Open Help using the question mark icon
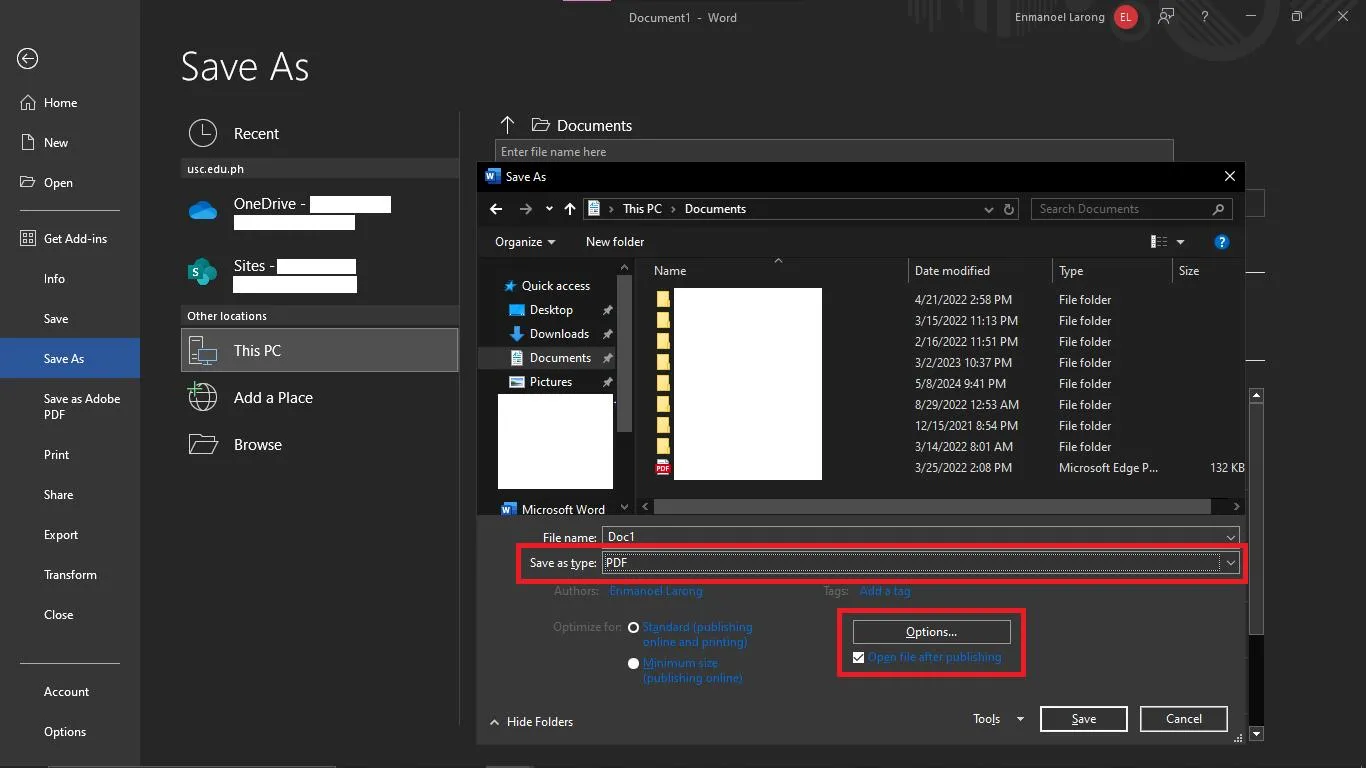Viewport: 1366px width, 768px height. pyautogui.click(x=1221, y=241)
